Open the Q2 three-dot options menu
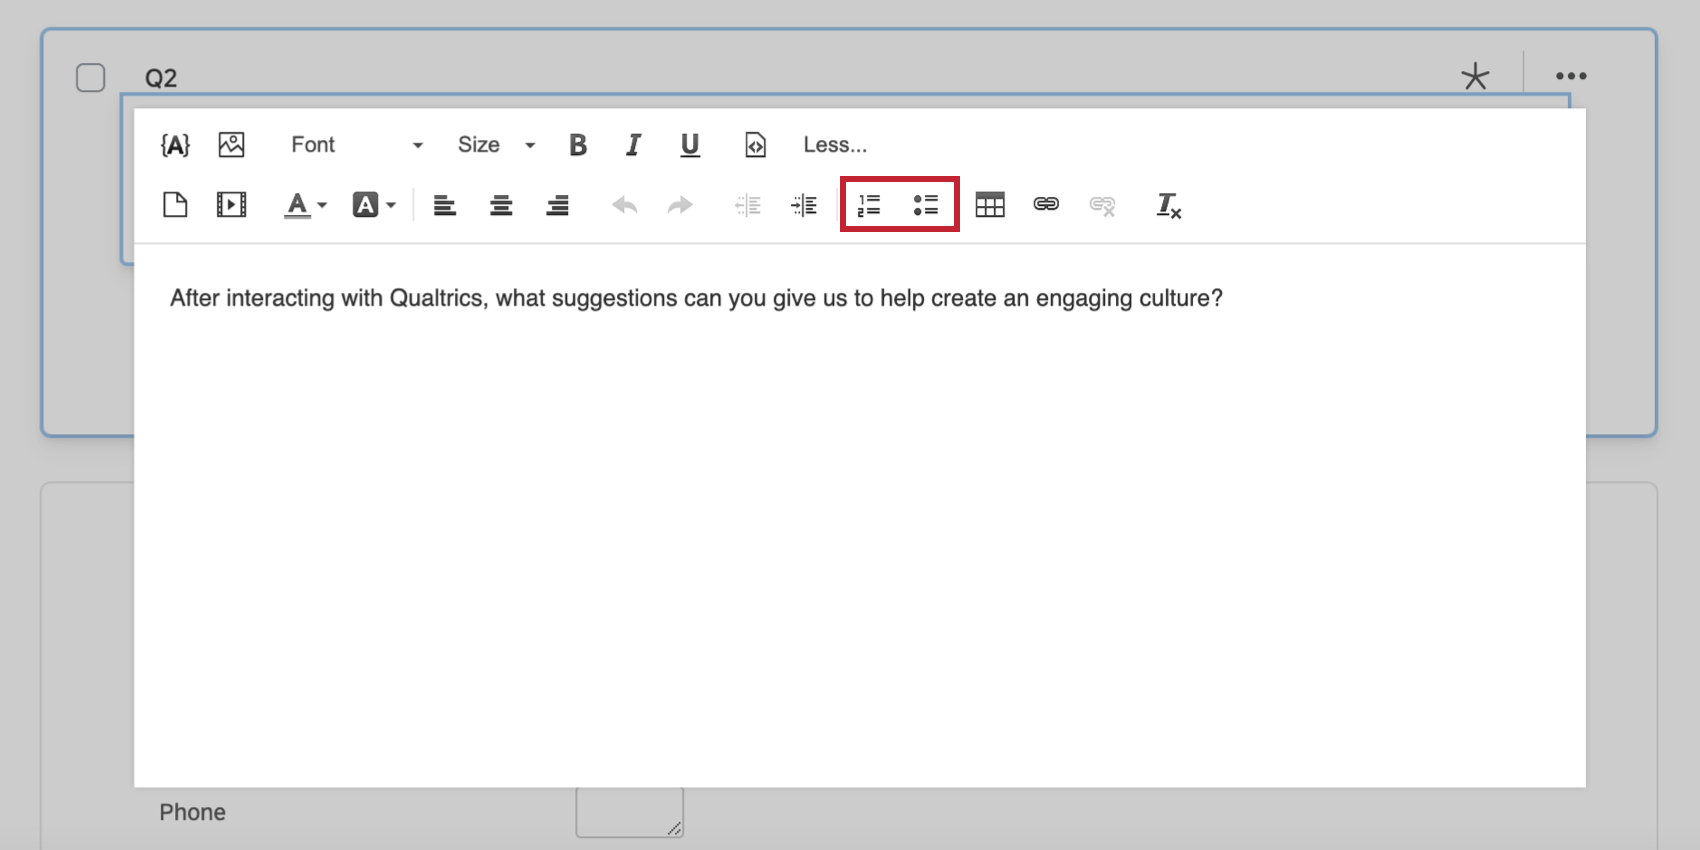 point(1571,76)
